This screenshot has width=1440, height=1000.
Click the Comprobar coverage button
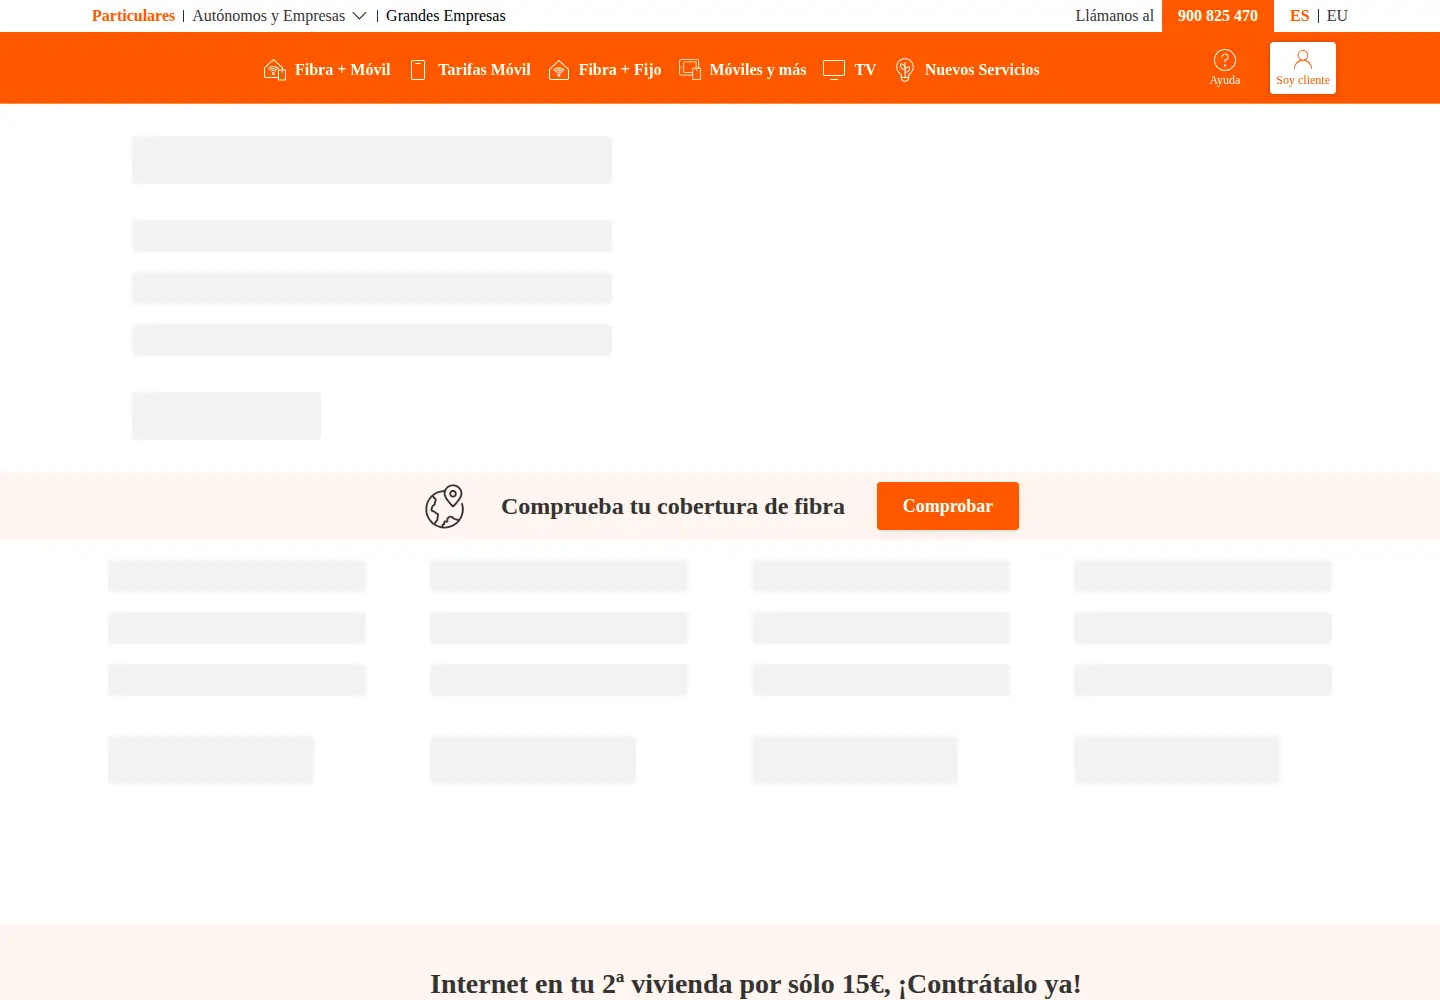pos(948,506)
